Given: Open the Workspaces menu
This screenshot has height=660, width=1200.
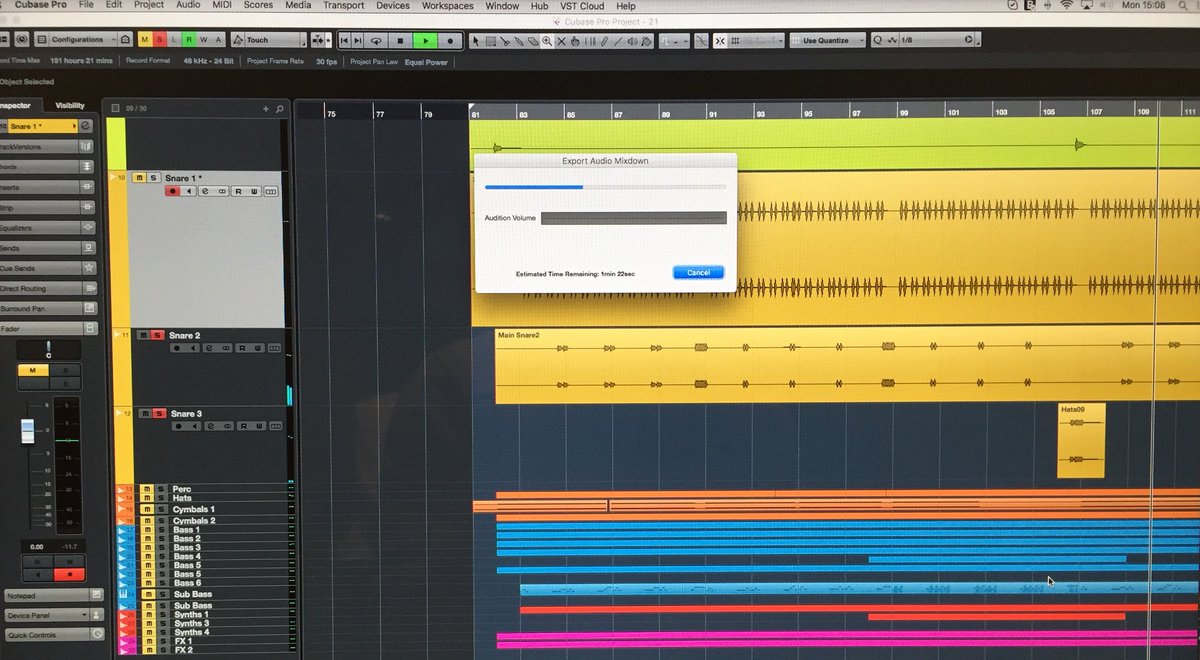Looking at the screenshot, I should point(447,5).
